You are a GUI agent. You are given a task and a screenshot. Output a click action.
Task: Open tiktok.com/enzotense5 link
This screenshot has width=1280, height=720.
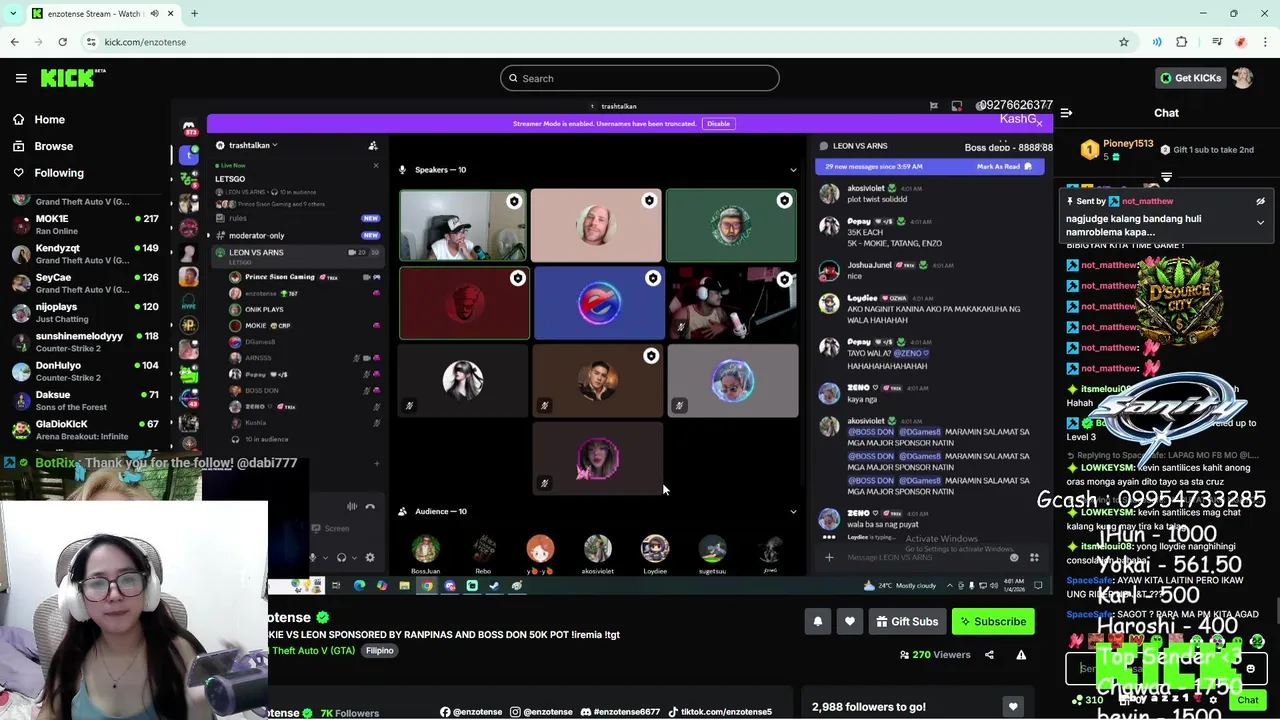[720, 712]
